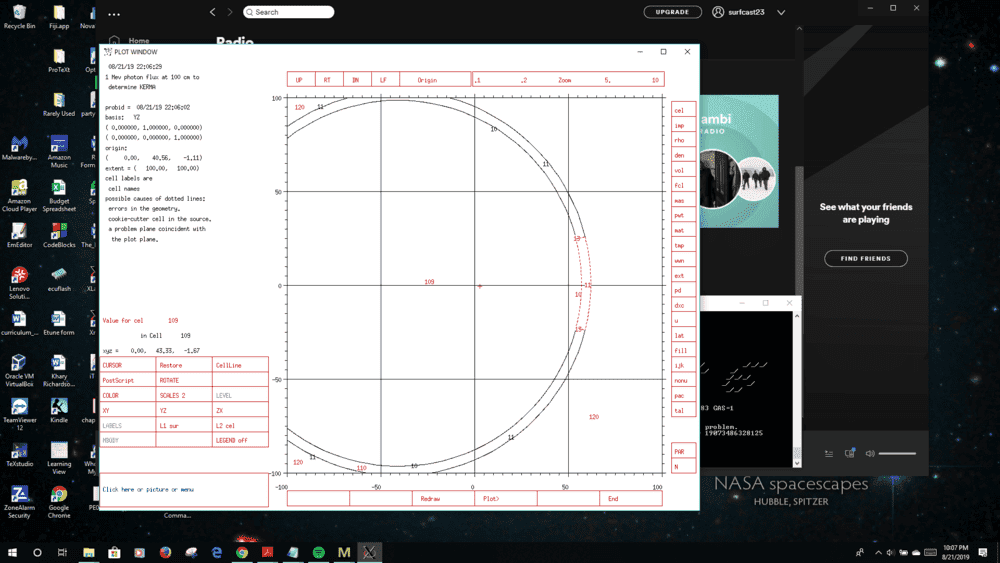Expand the surfcast23 account dropdown
1000x563 pixels.
point(781,12)
